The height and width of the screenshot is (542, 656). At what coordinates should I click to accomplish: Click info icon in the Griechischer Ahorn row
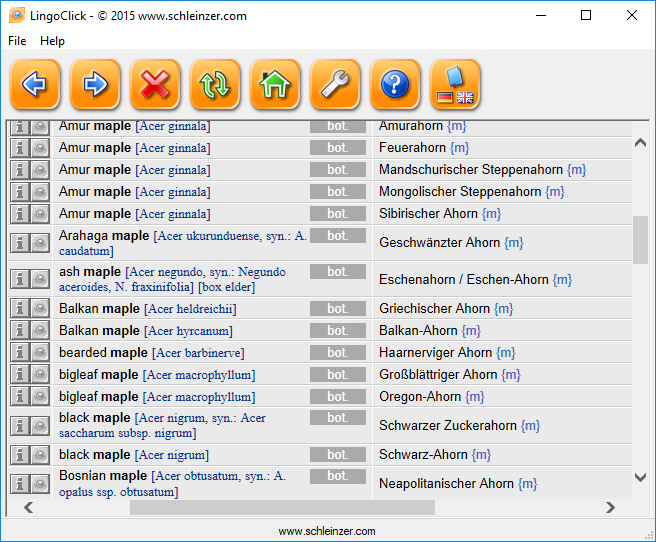click(19, 309)
